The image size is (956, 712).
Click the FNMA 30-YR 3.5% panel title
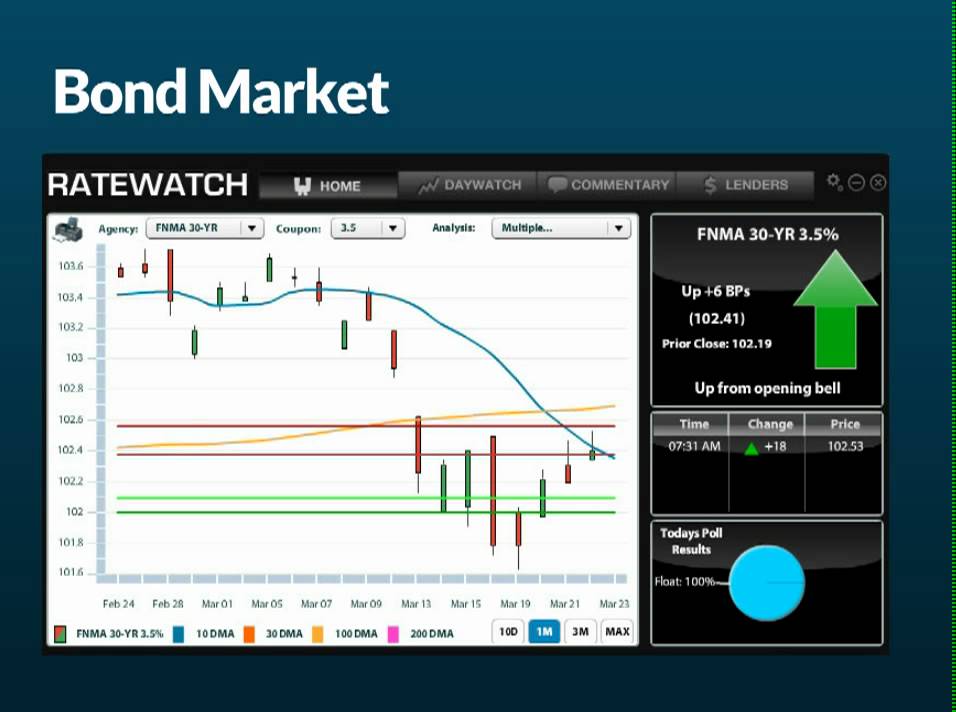click(x=767, y=235)
